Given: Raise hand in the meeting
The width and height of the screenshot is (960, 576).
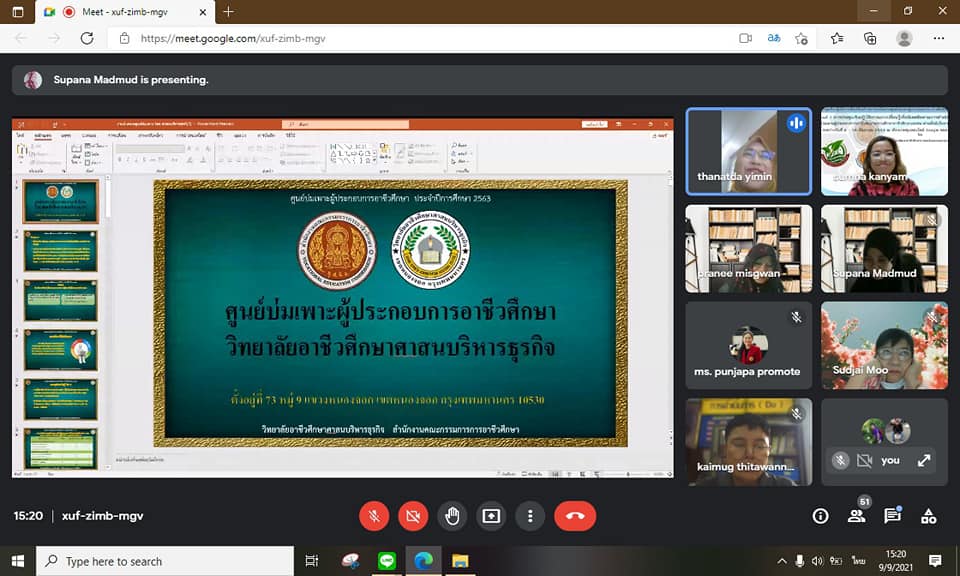Looking at the screenshot, I should click(x=452, y=516).
